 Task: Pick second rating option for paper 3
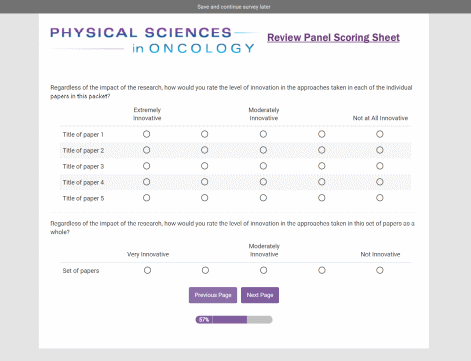coord(205,166)
